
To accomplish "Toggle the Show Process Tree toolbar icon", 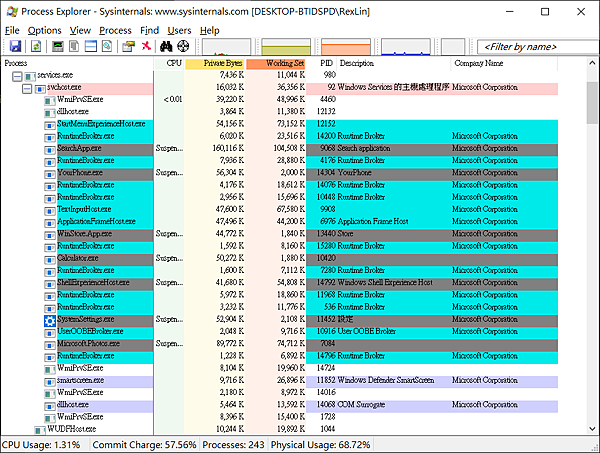I will pyautogui.click(x=74, y=46).
